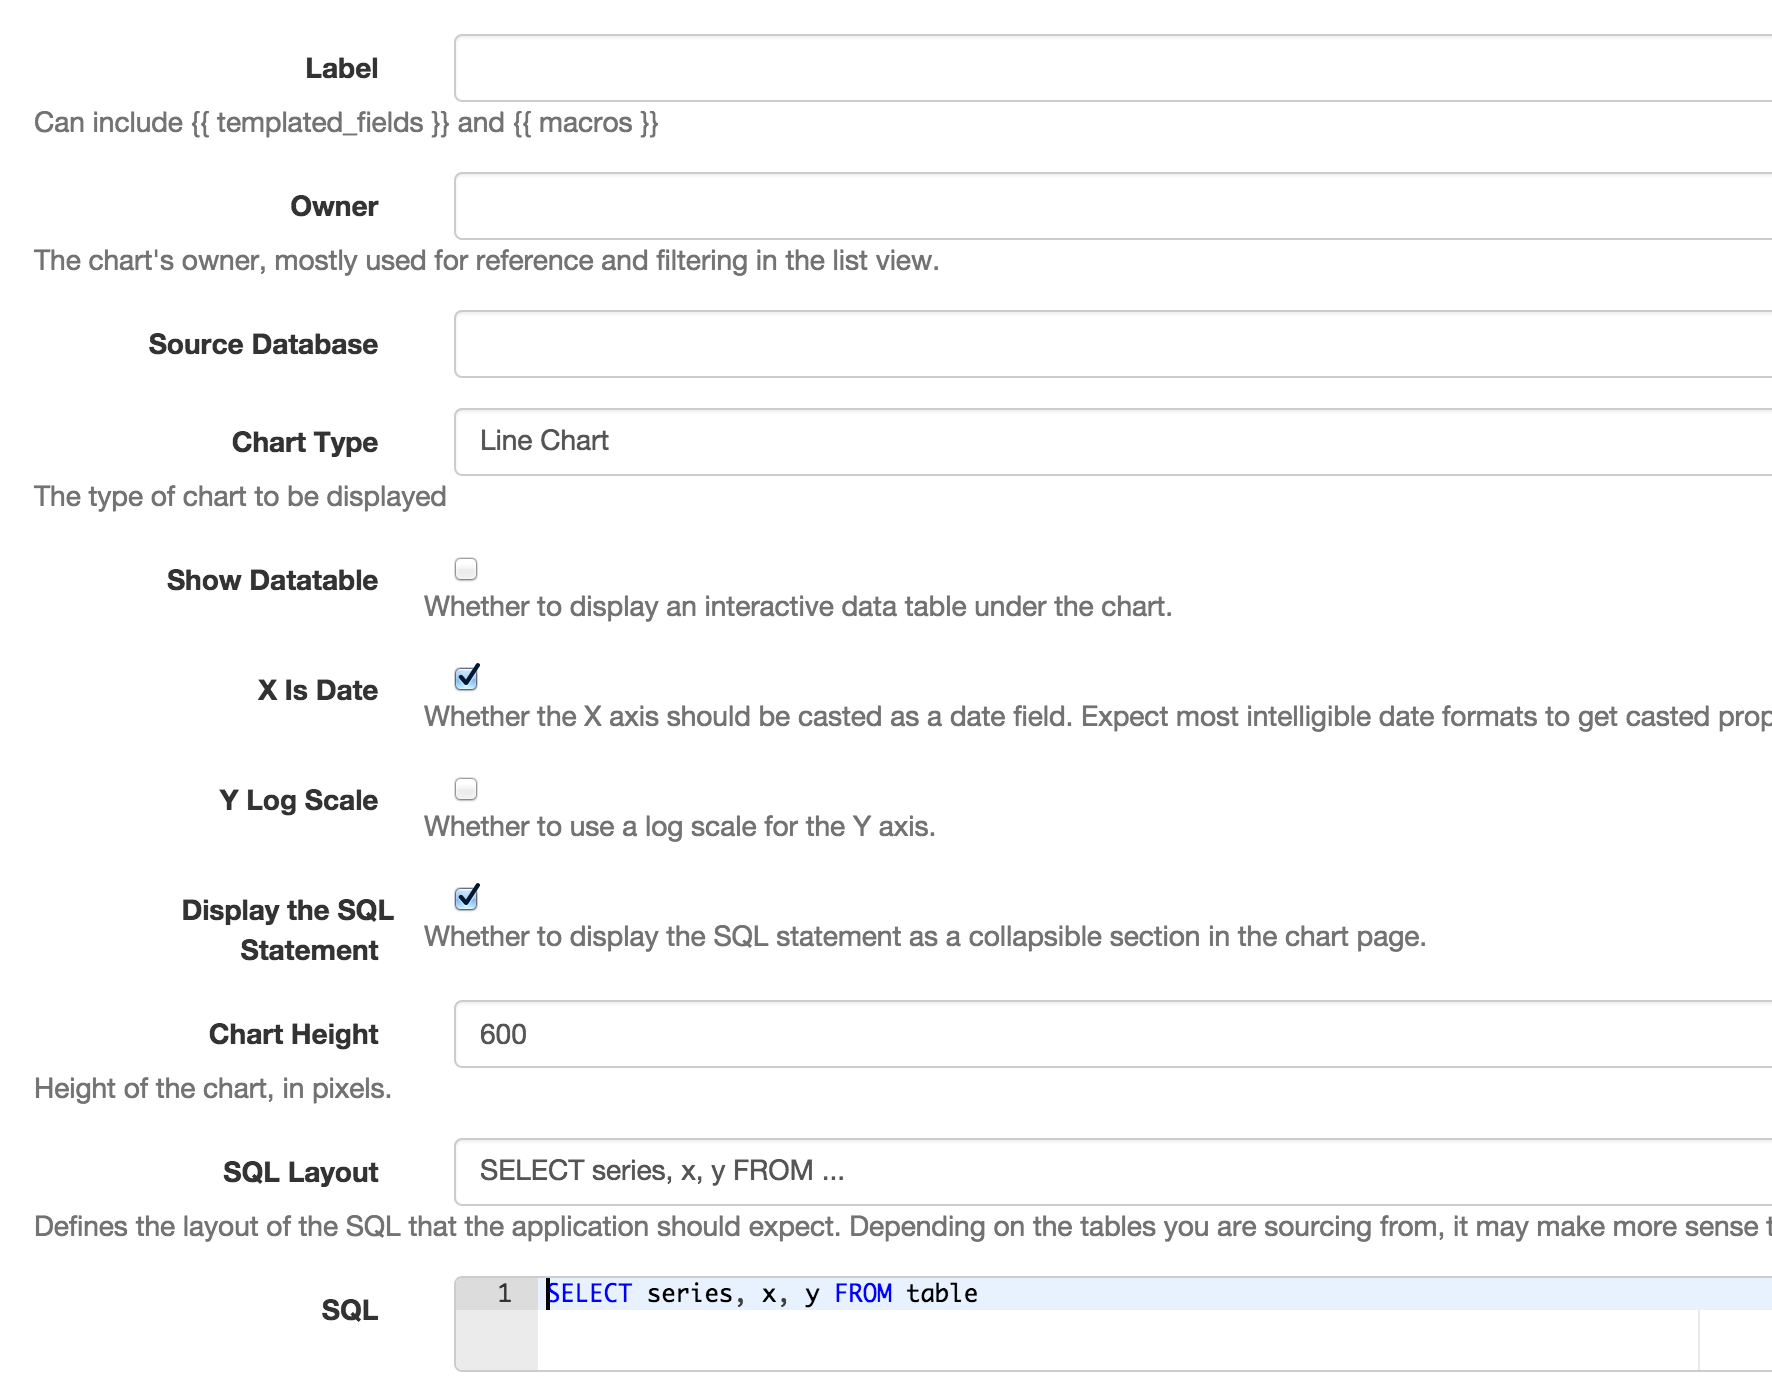The width and height of the screenshot is (1772, 1396).
Task: Click the Label text input field
Action: (x=1110, y=68)
